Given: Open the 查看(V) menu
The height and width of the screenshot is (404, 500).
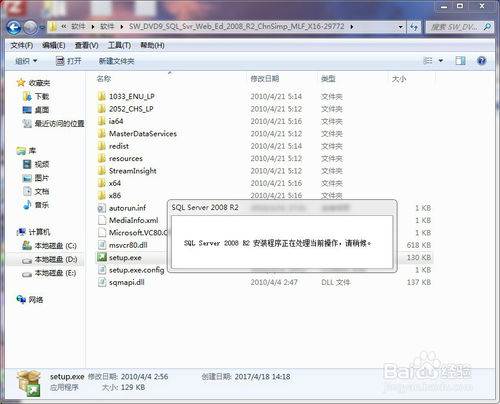Looking at the screenshot, I should (86, 45).
